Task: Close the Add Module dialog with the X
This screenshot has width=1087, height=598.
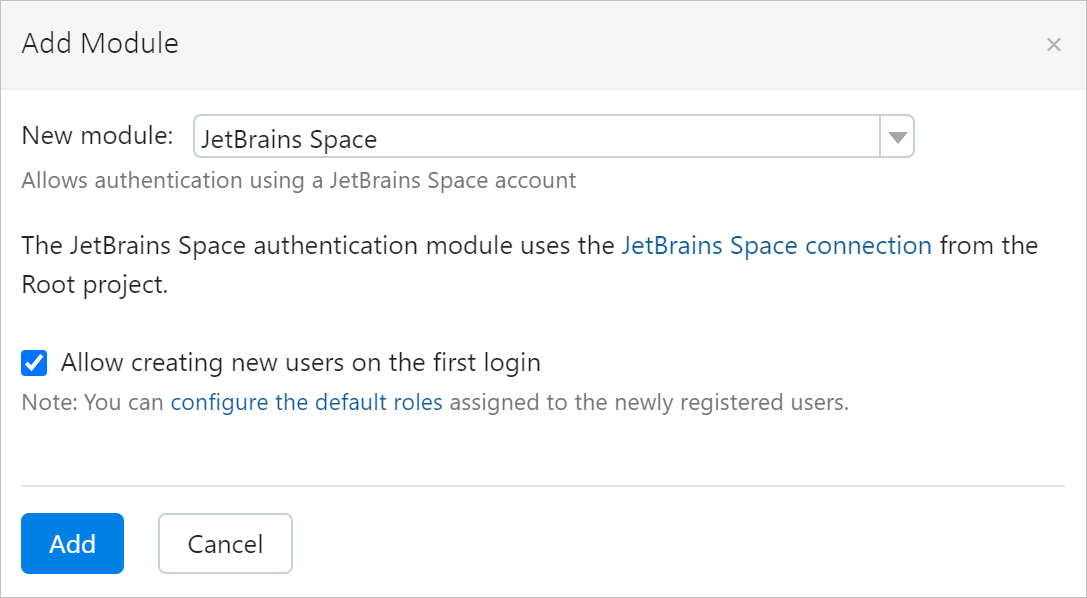Action: (x=1054, y=44)
